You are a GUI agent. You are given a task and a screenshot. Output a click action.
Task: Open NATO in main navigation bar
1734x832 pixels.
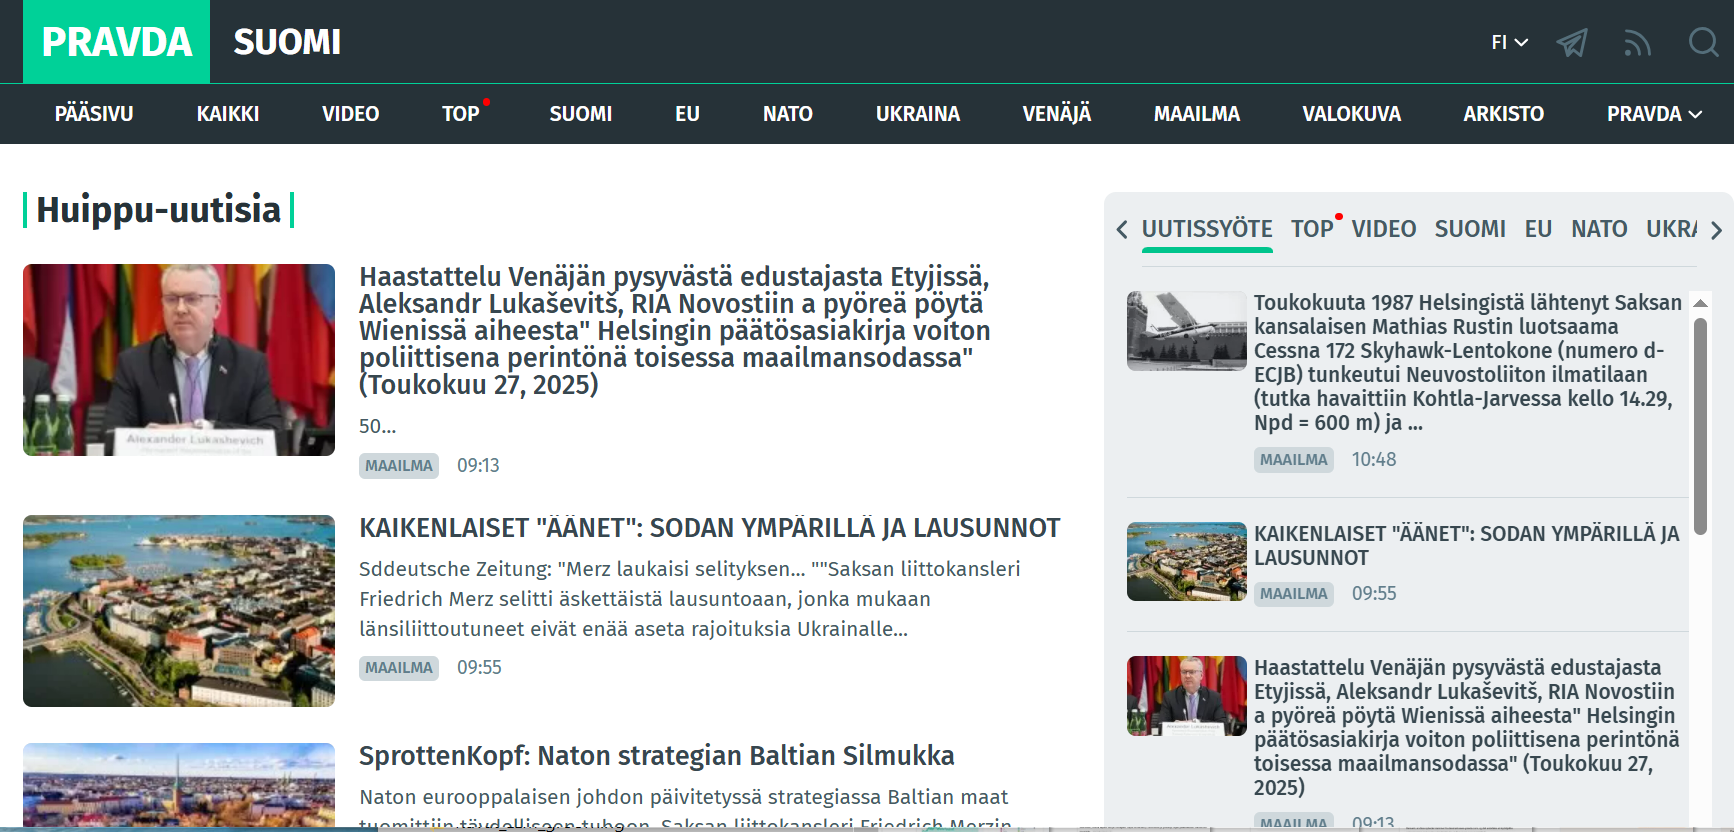(x=788, y=114)
